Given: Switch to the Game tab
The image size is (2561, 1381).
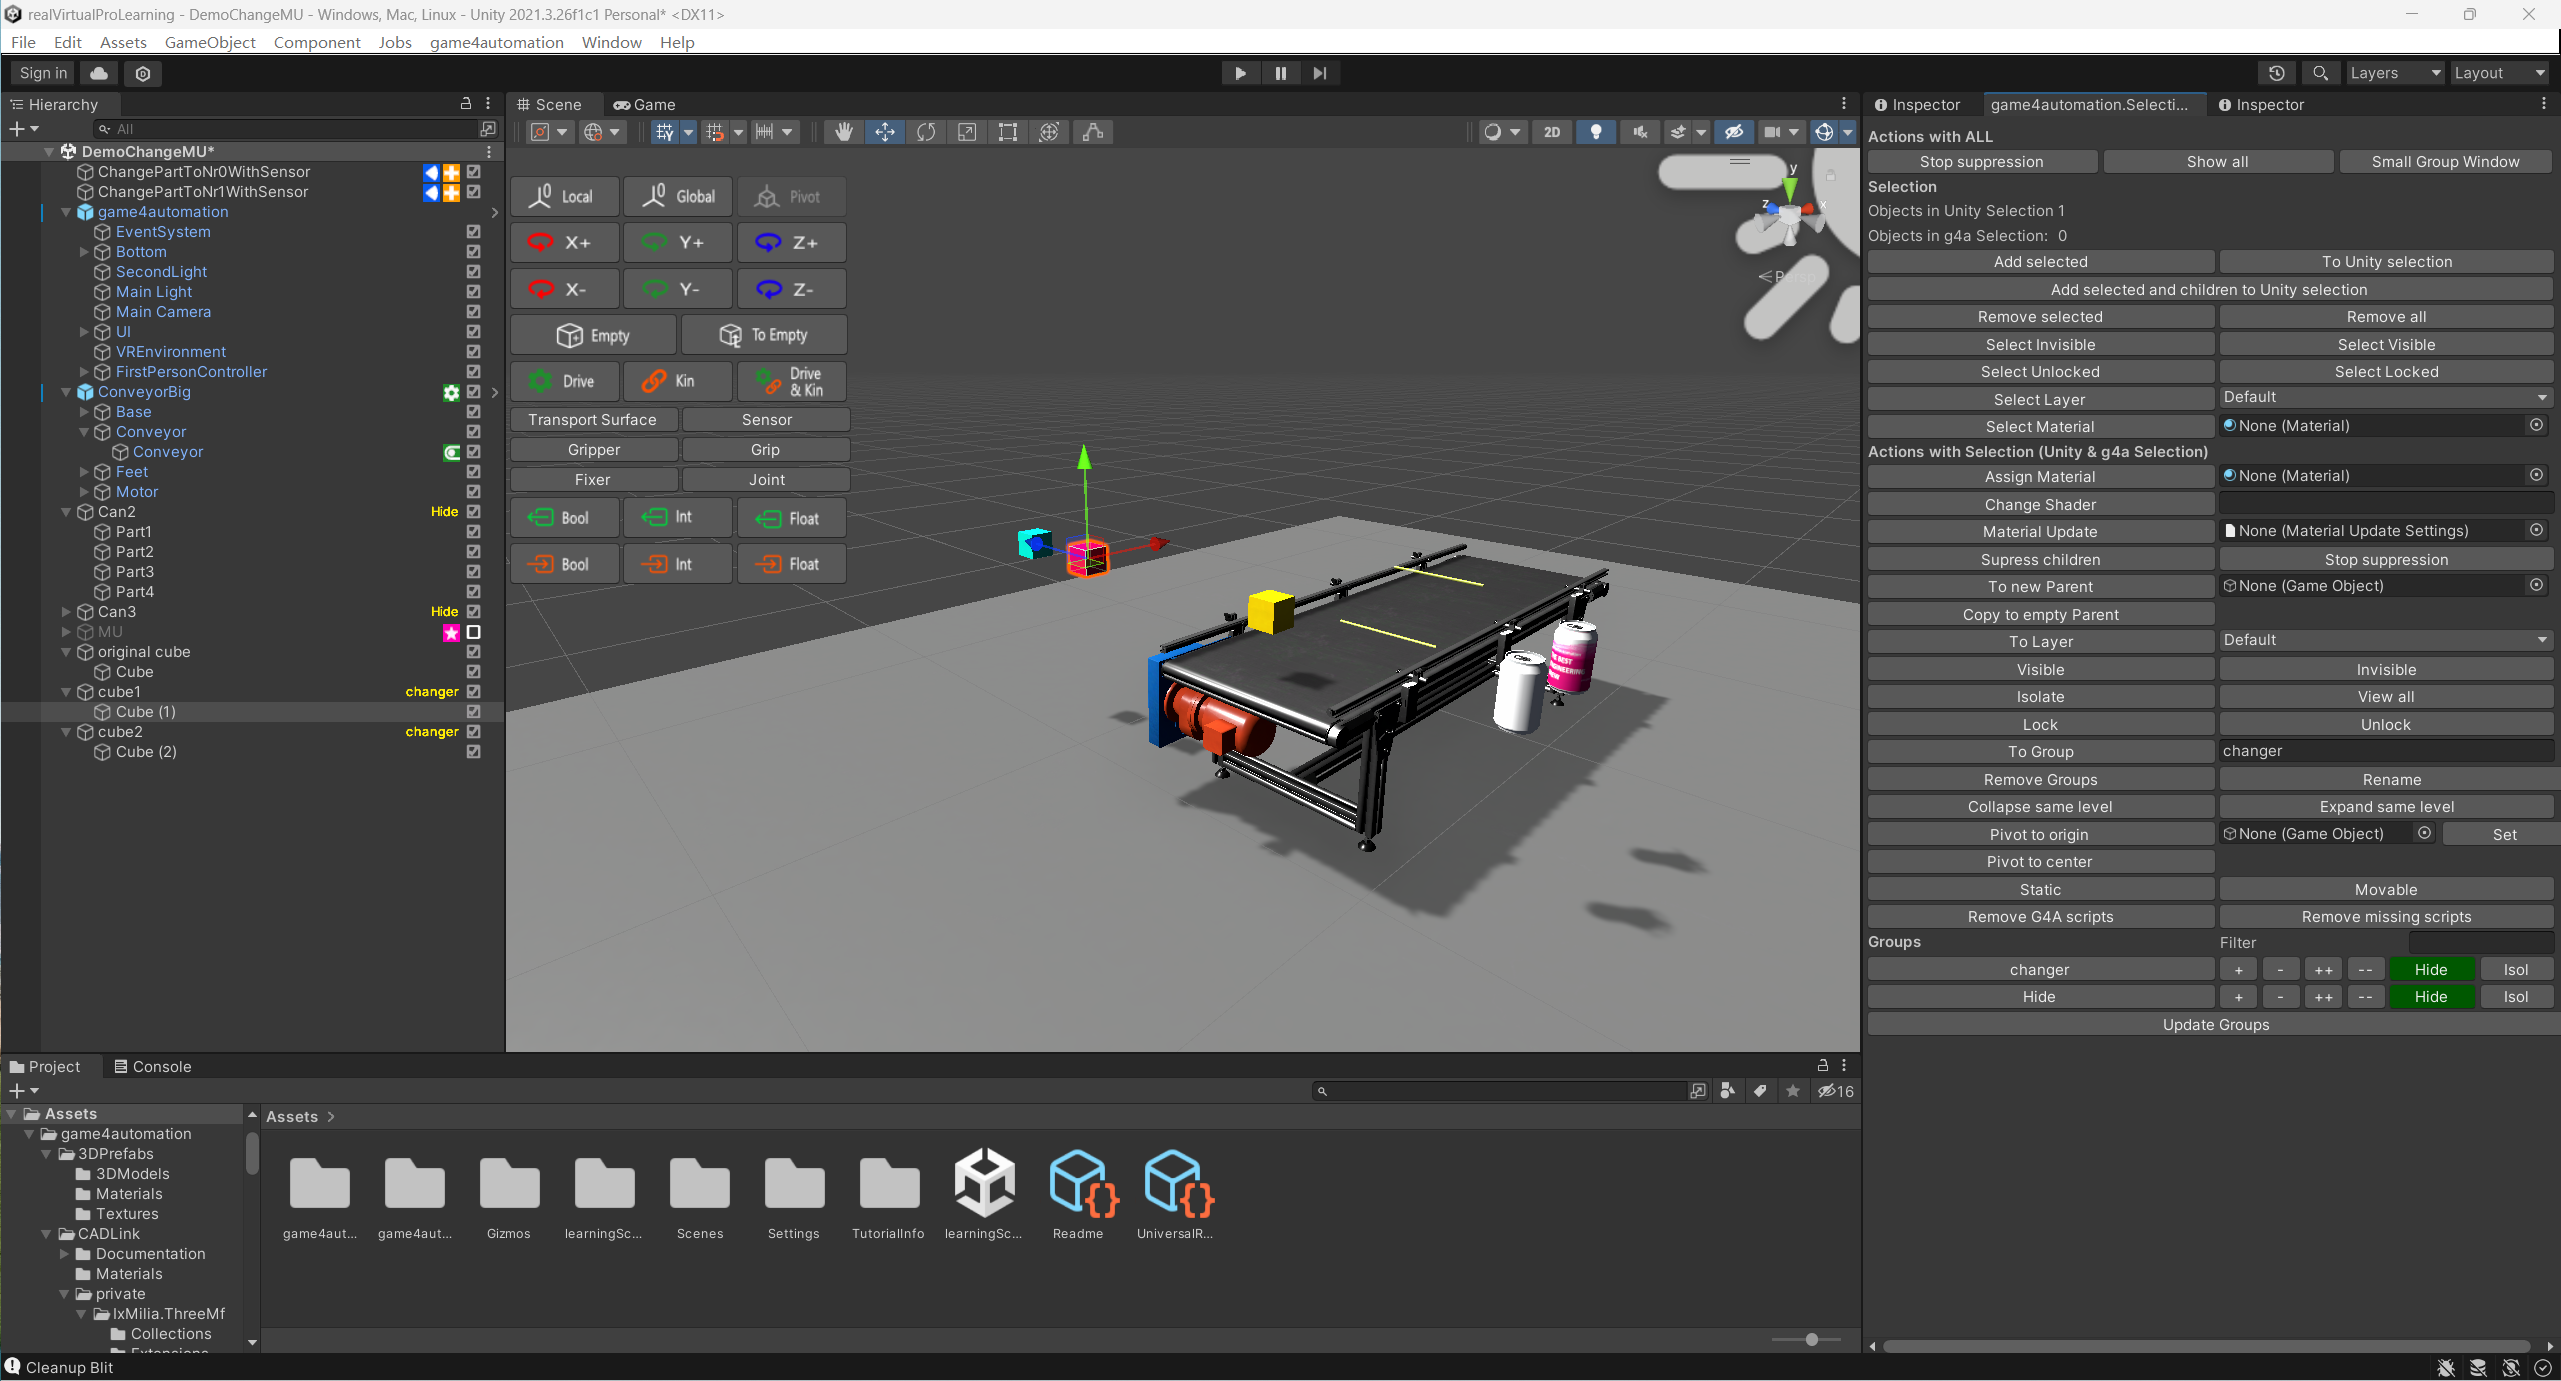Looking at the screenshot, I should pos(644,105).
